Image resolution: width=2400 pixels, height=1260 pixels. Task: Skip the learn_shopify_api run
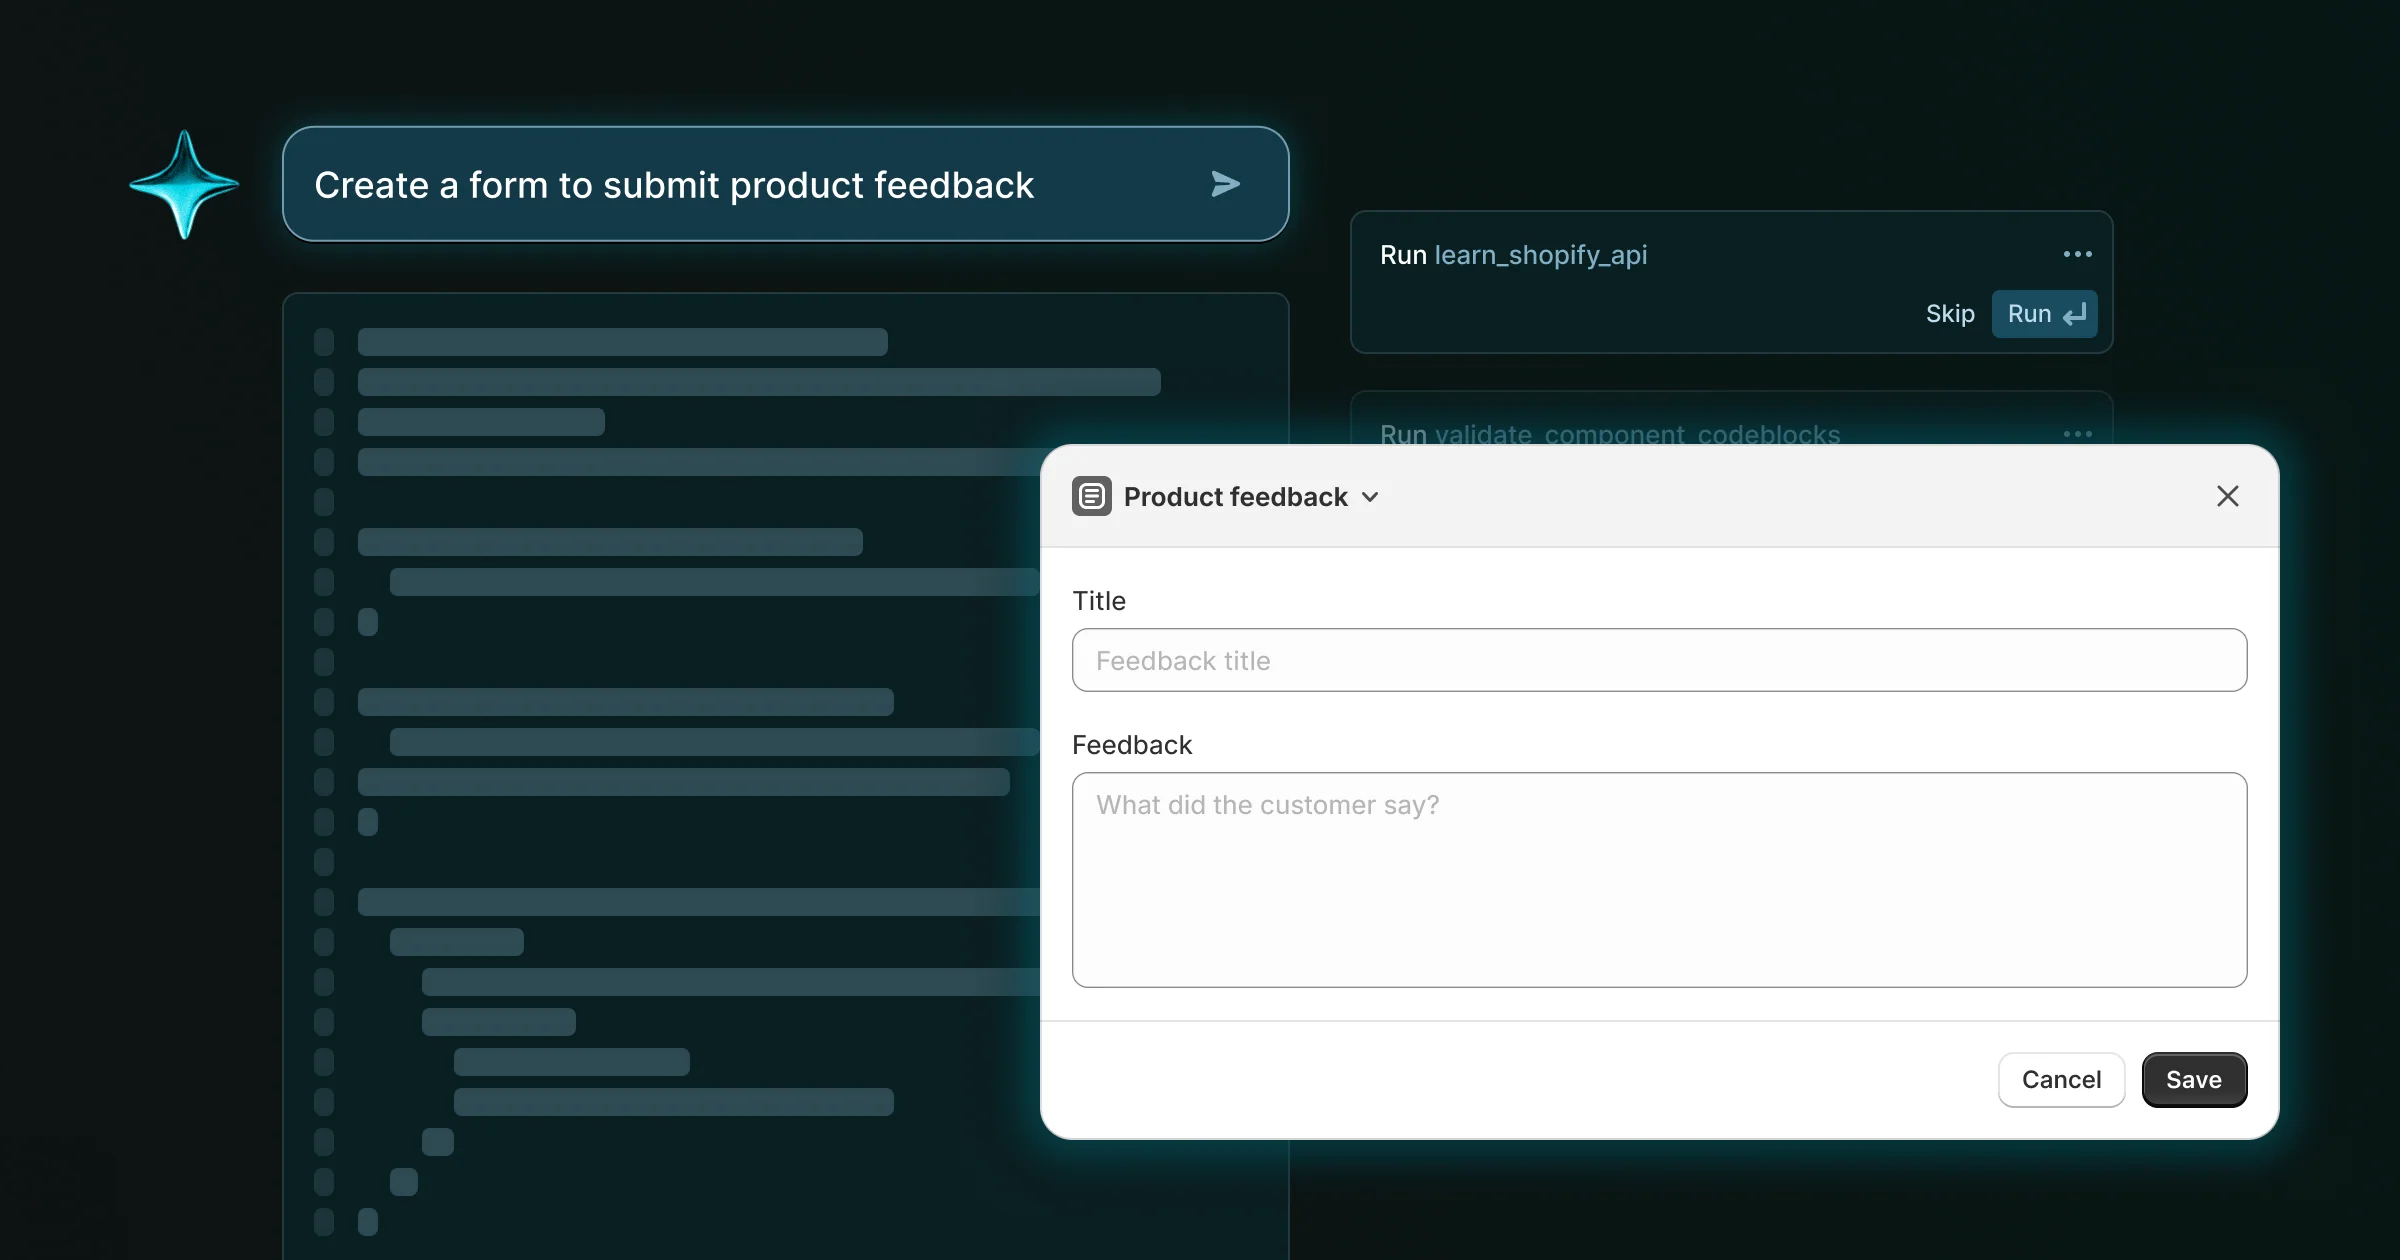pyautogui.click(x=1950, y=313)
